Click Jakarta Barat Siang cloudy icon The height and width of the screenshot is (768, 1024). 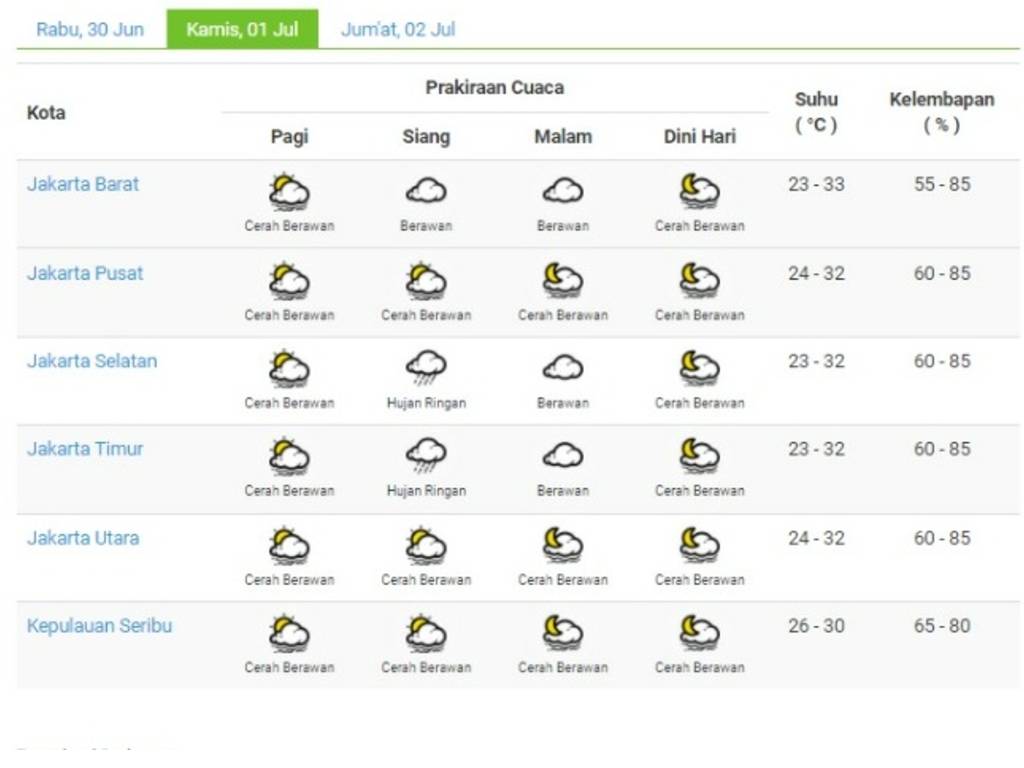click(x=426, y=191)
